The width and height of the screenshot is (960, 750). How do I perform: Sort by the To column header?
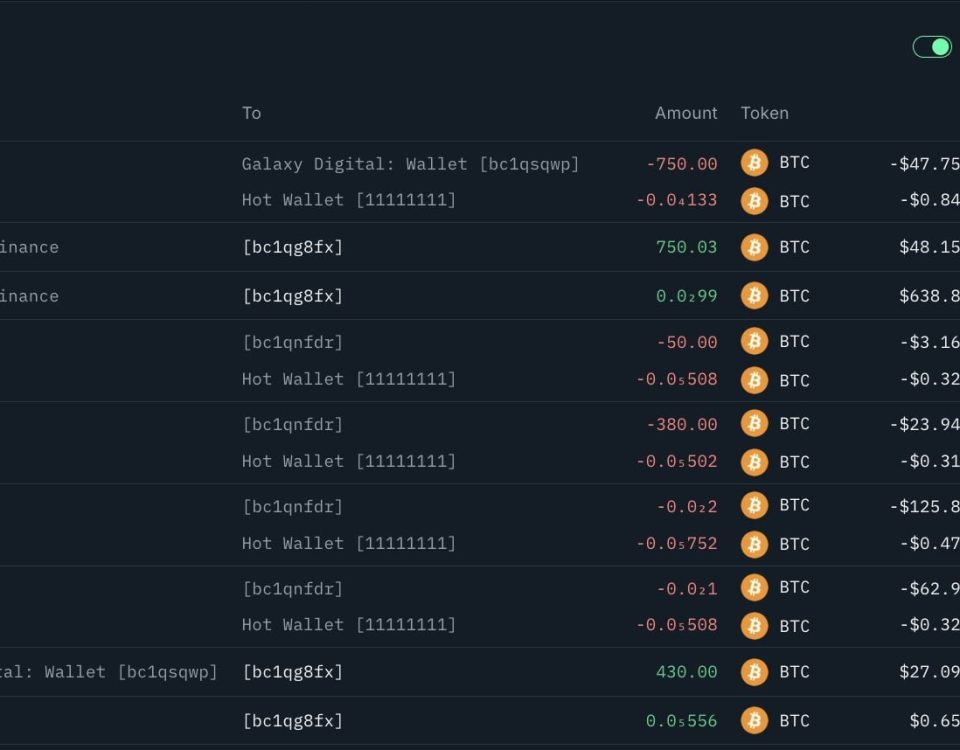pyautogui.click(x=252, y=113)
